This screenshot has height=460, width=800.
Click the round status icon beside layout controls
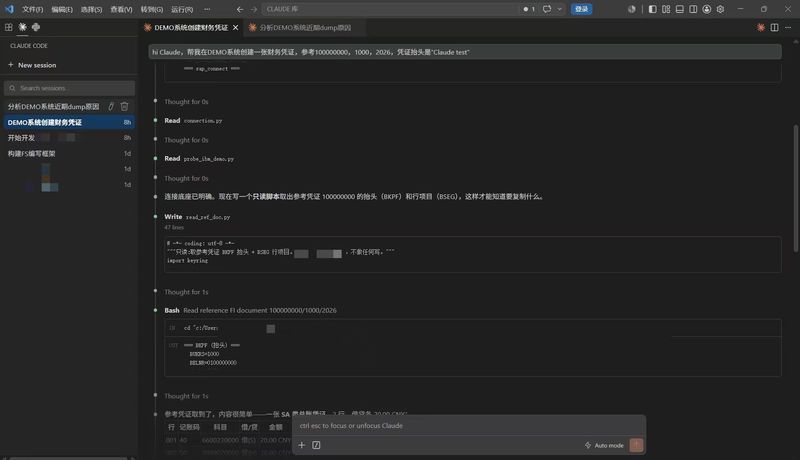pyautogui.click(x=632, y=9)
